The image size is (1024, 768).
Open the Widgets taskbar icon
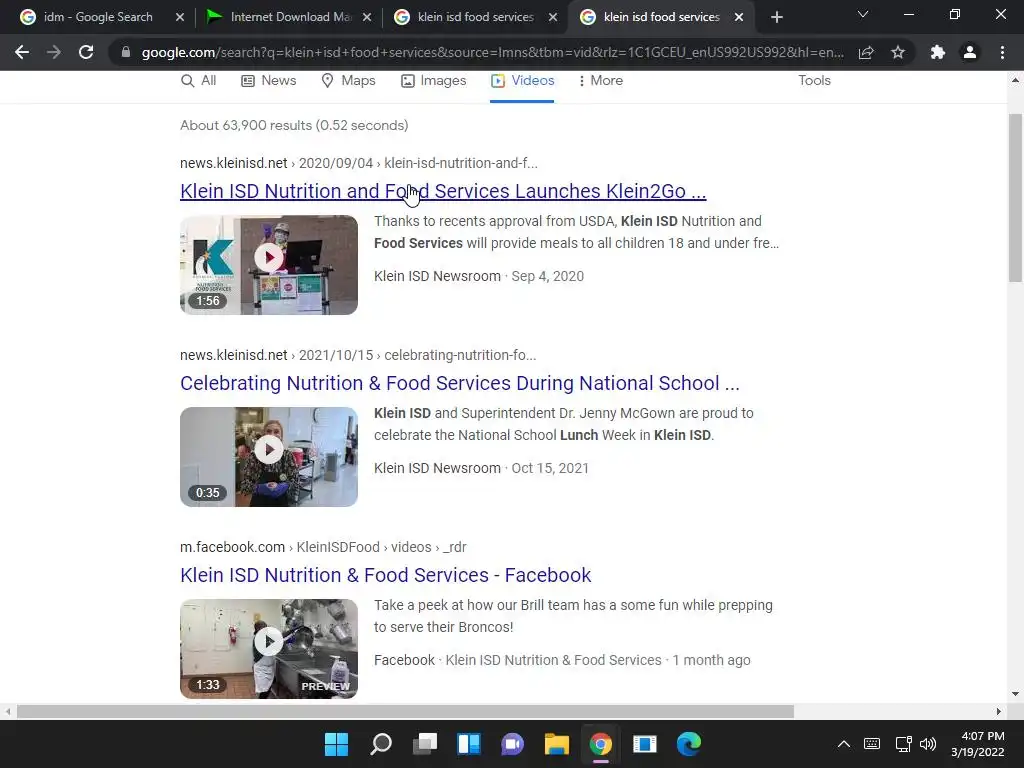coord(469,744)
